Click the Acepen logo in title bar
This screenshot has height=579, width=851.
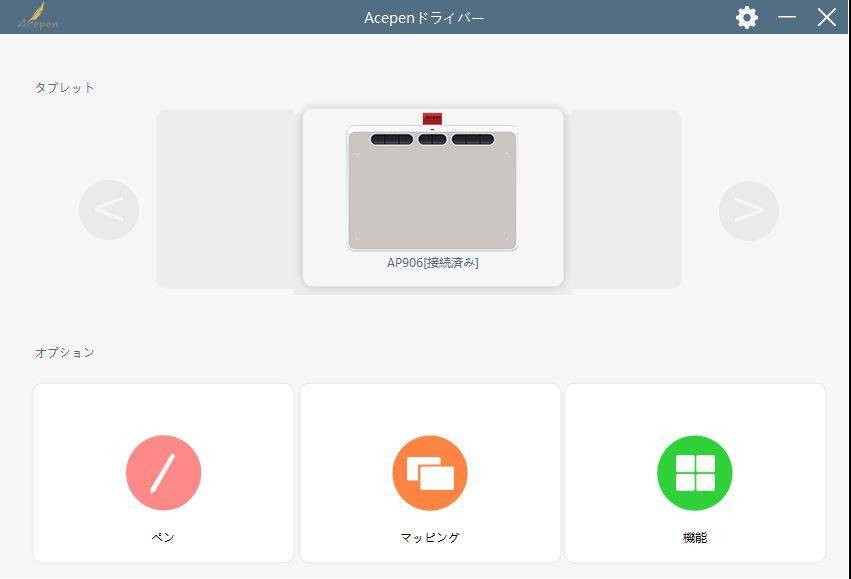(38, 16)
